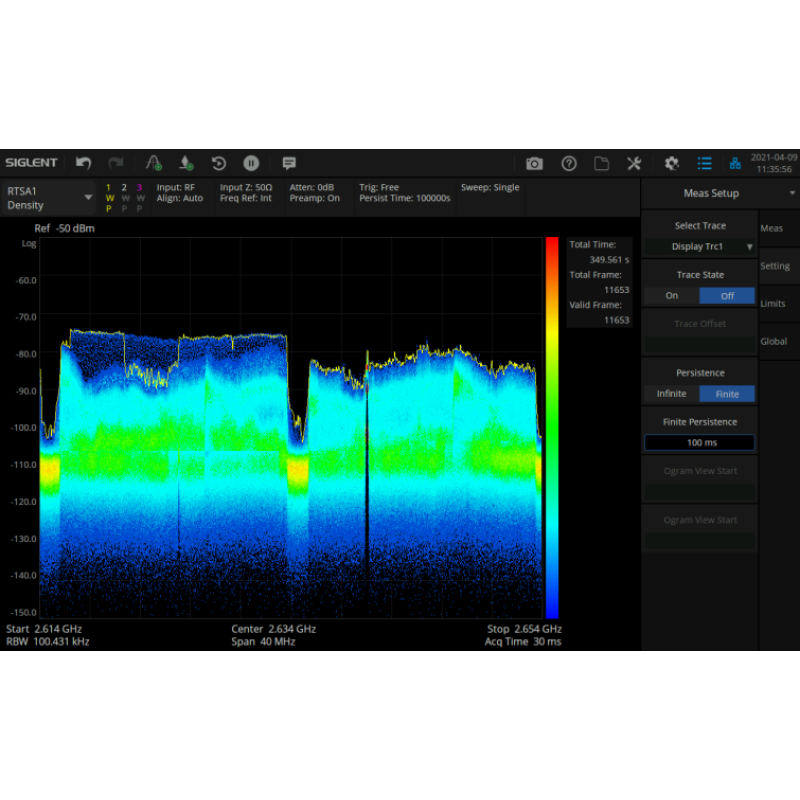Click the camera screenshot icon

coord(534,163)
